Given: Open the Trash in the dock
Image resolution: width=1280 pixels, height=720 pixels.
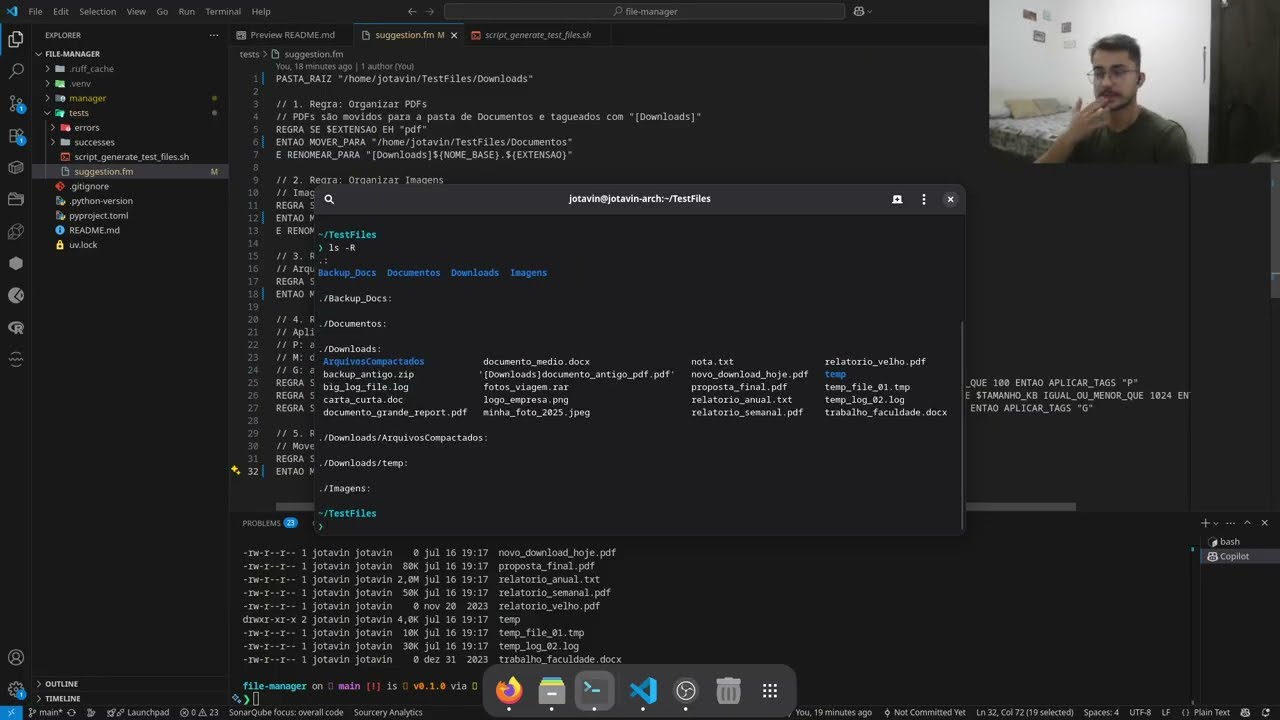Looking at the screenshot, I should [728, 690].
